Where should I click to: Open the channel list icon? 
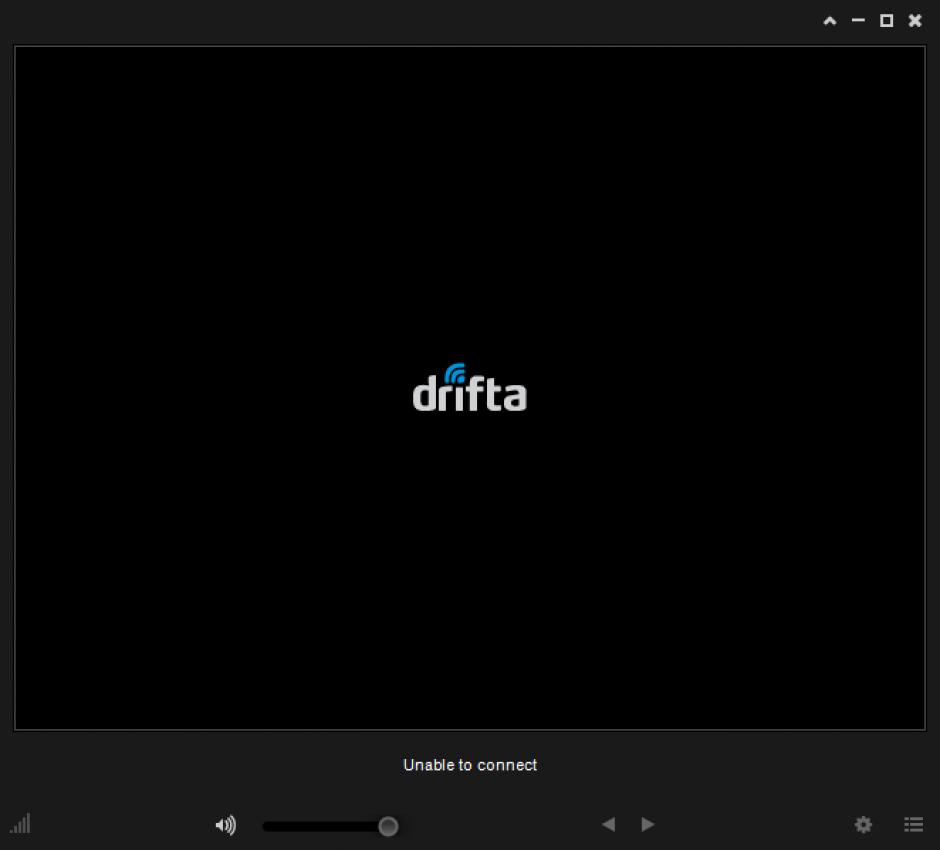coord(913,825)
